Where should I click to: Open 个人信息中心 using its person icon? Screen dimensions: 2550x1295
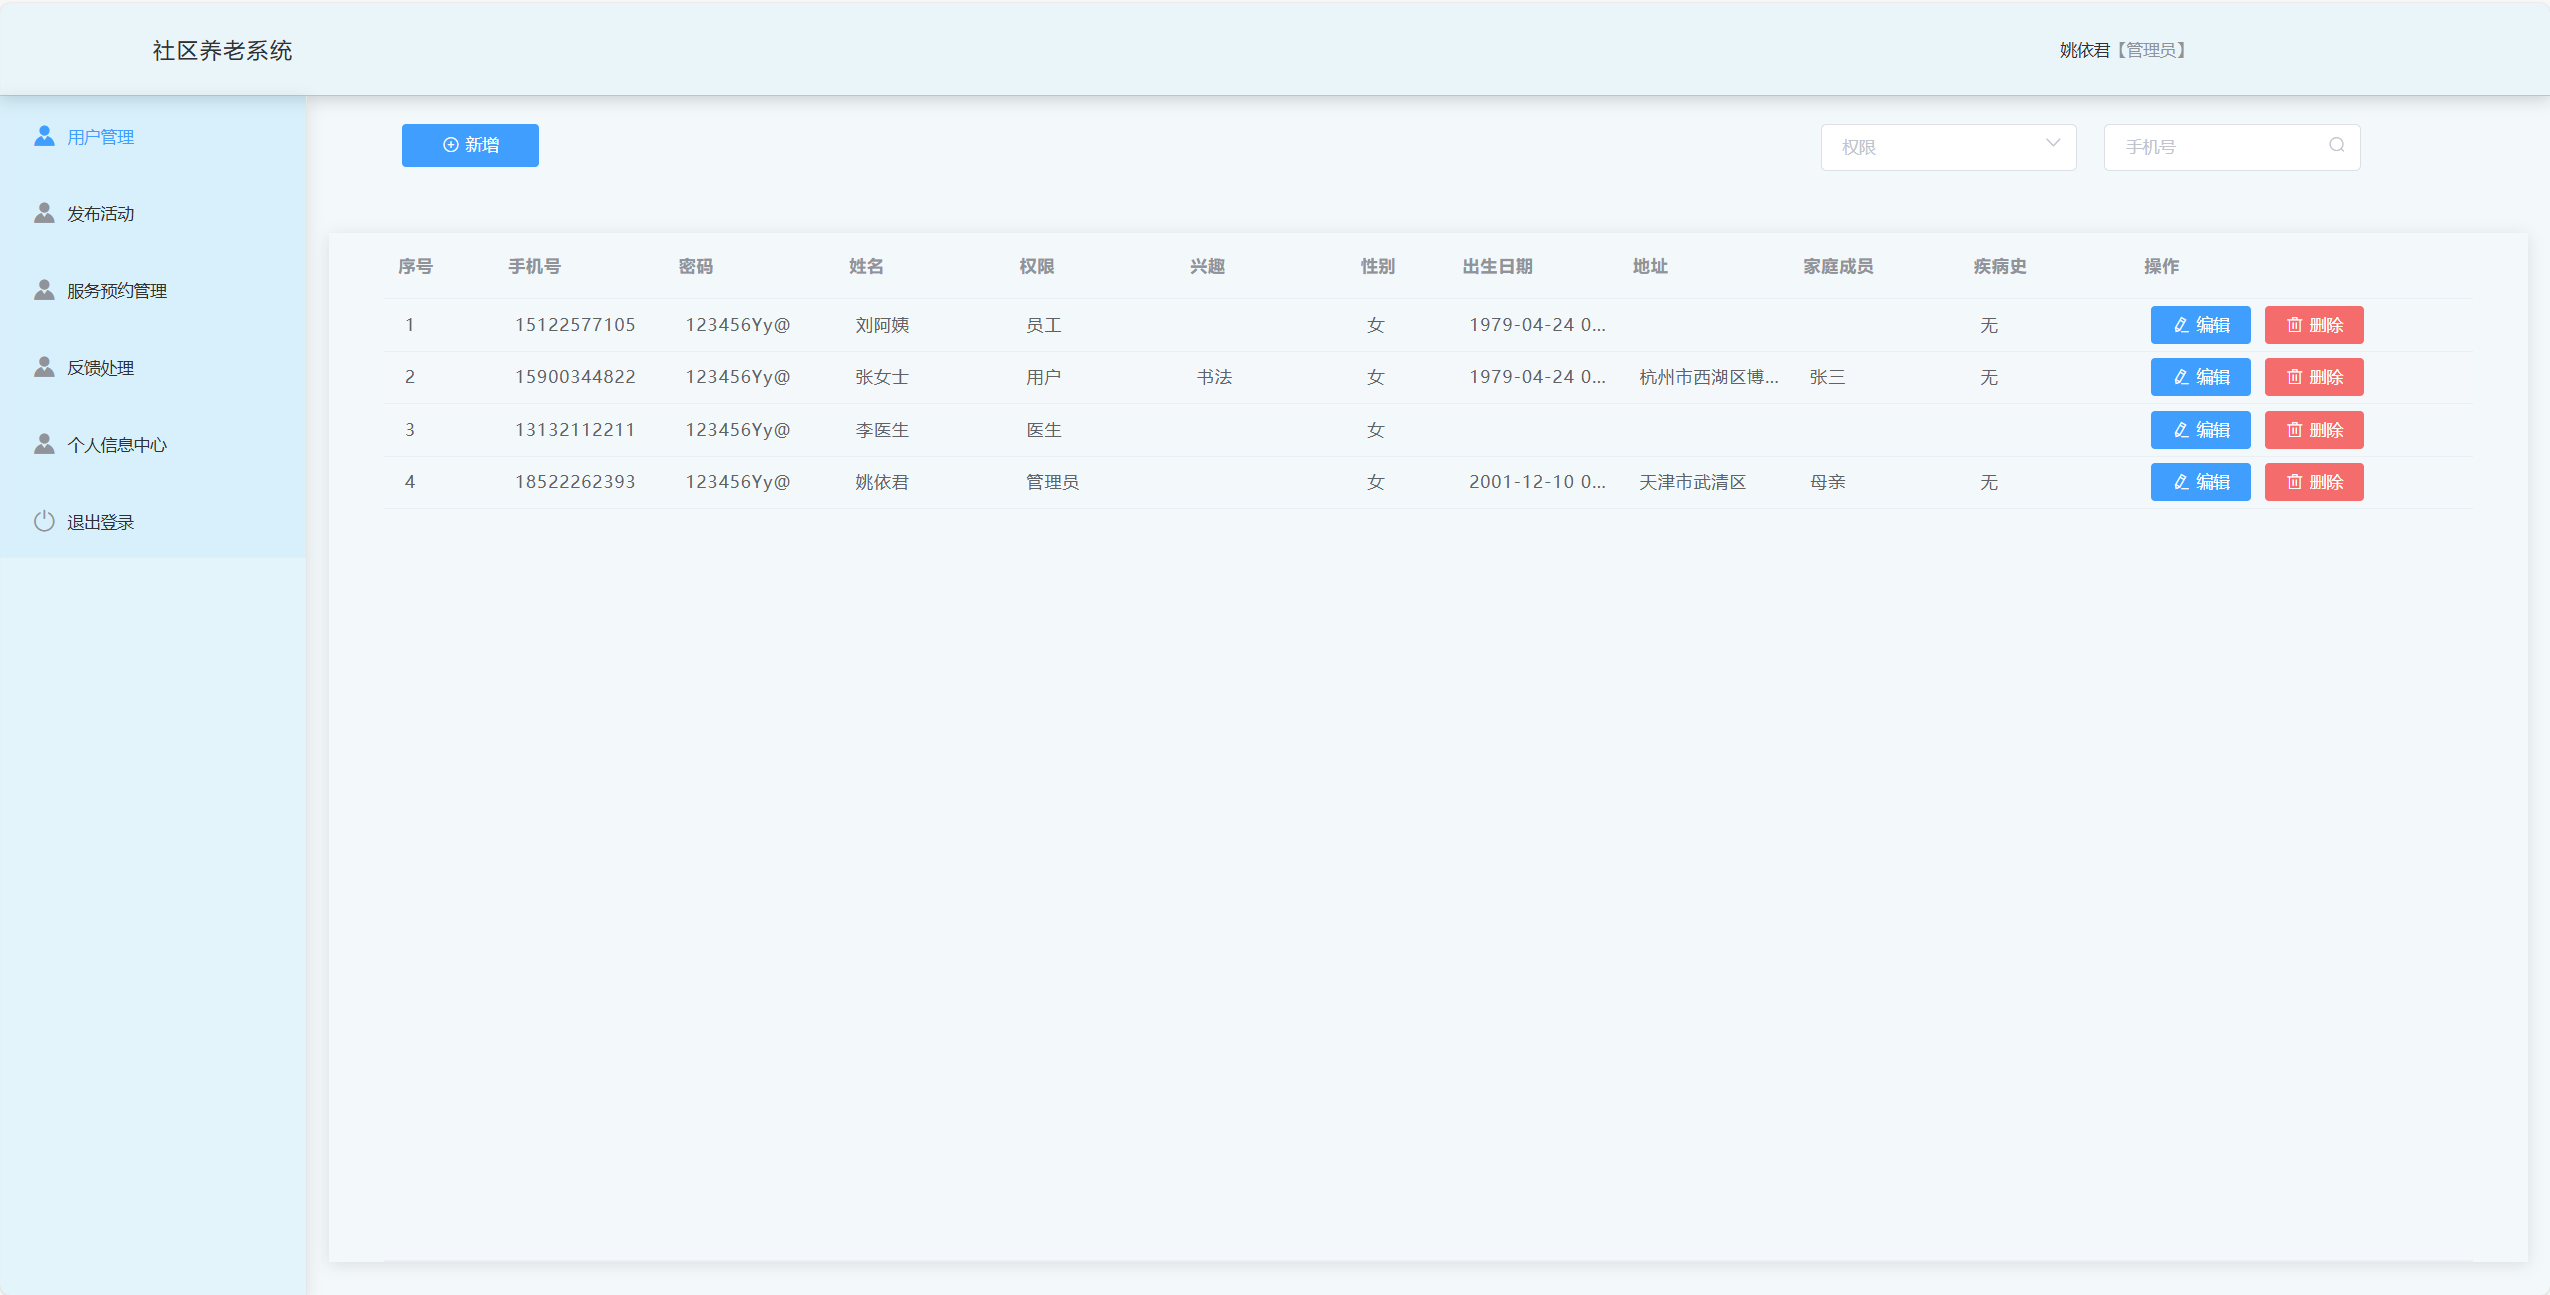click(x=44, y=443)
